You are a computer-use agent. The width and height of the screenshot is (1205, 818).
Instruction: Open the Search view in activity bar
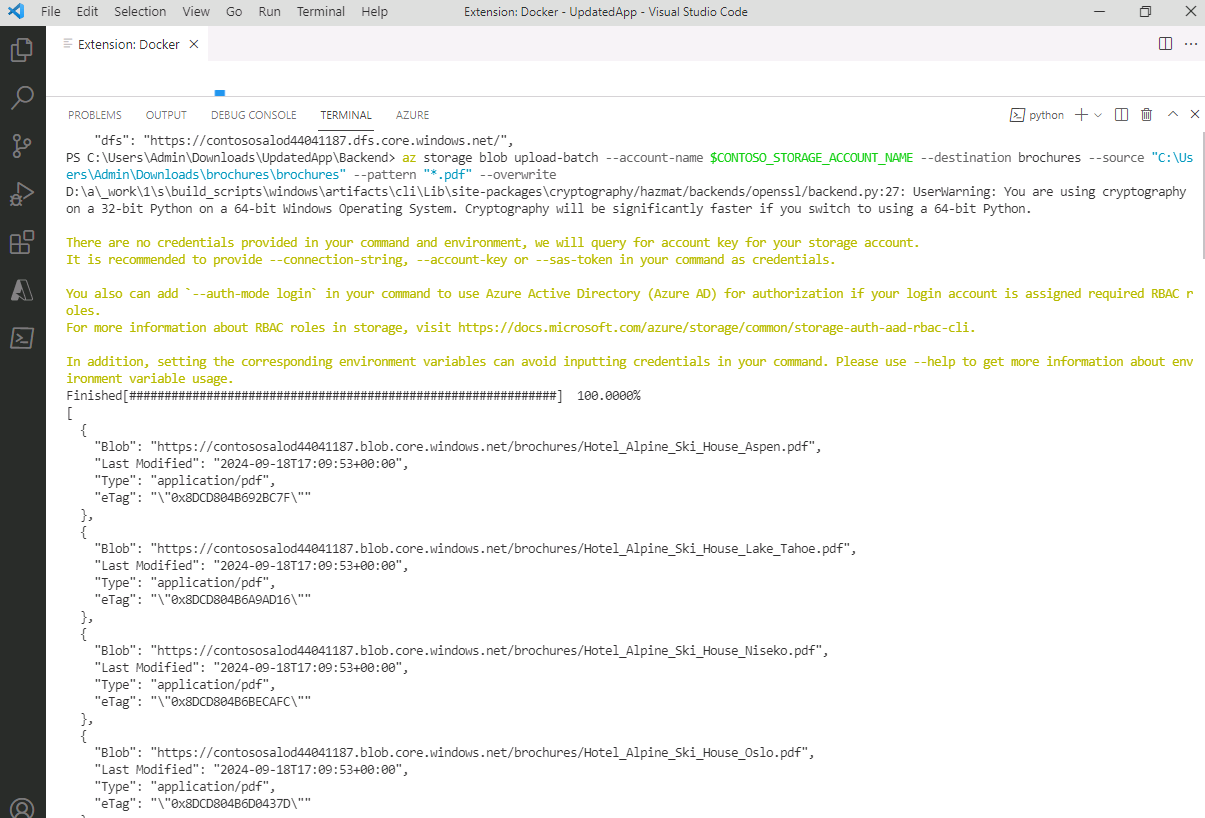[22, 97]
